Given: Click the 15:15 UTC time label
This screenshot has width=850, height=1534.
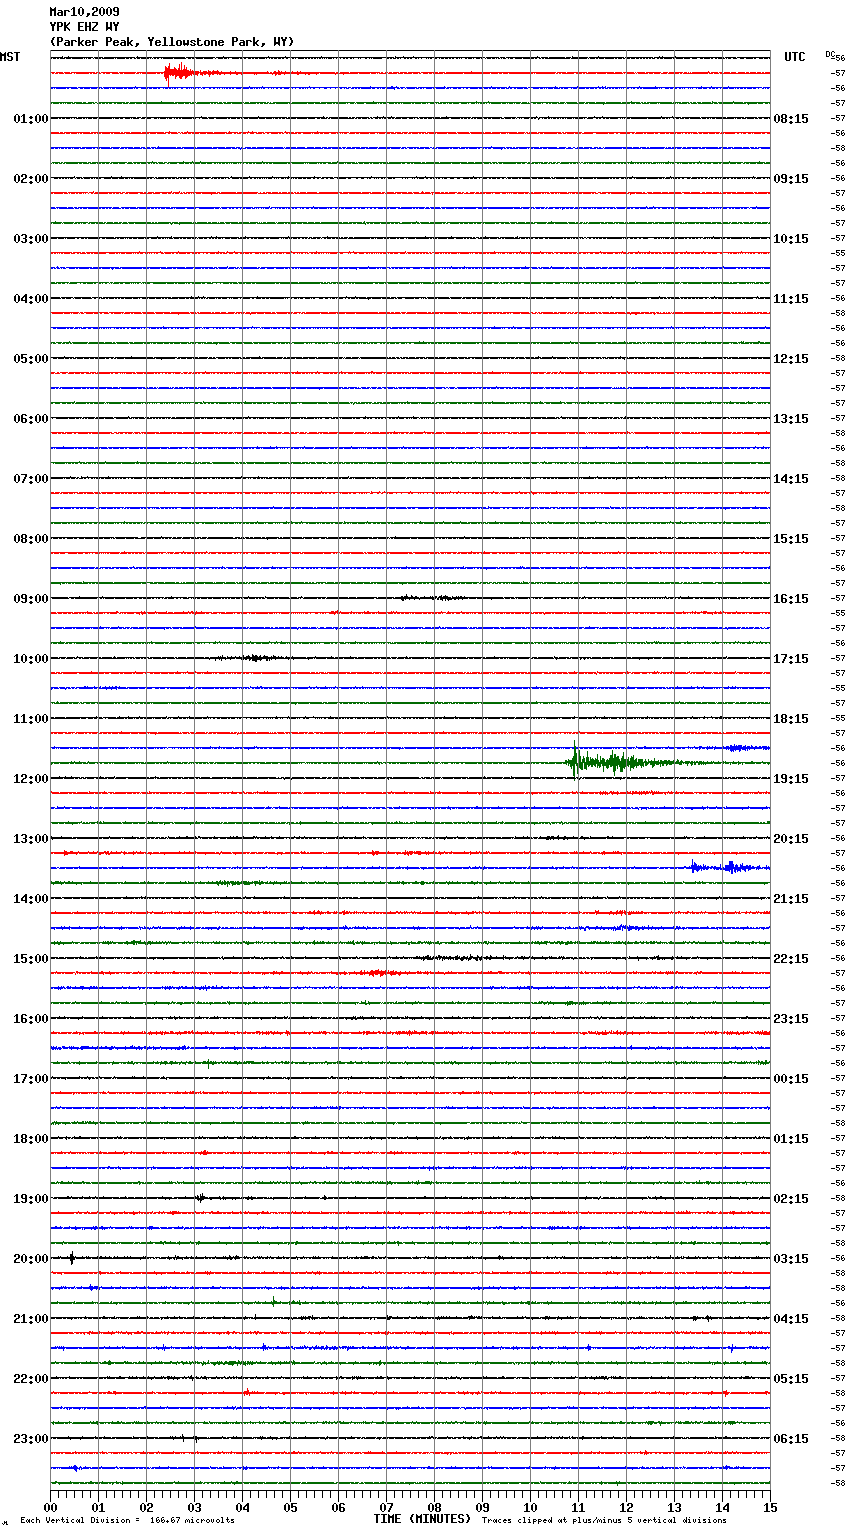Looking at the screenshot, I should click(x=791, y=539).
